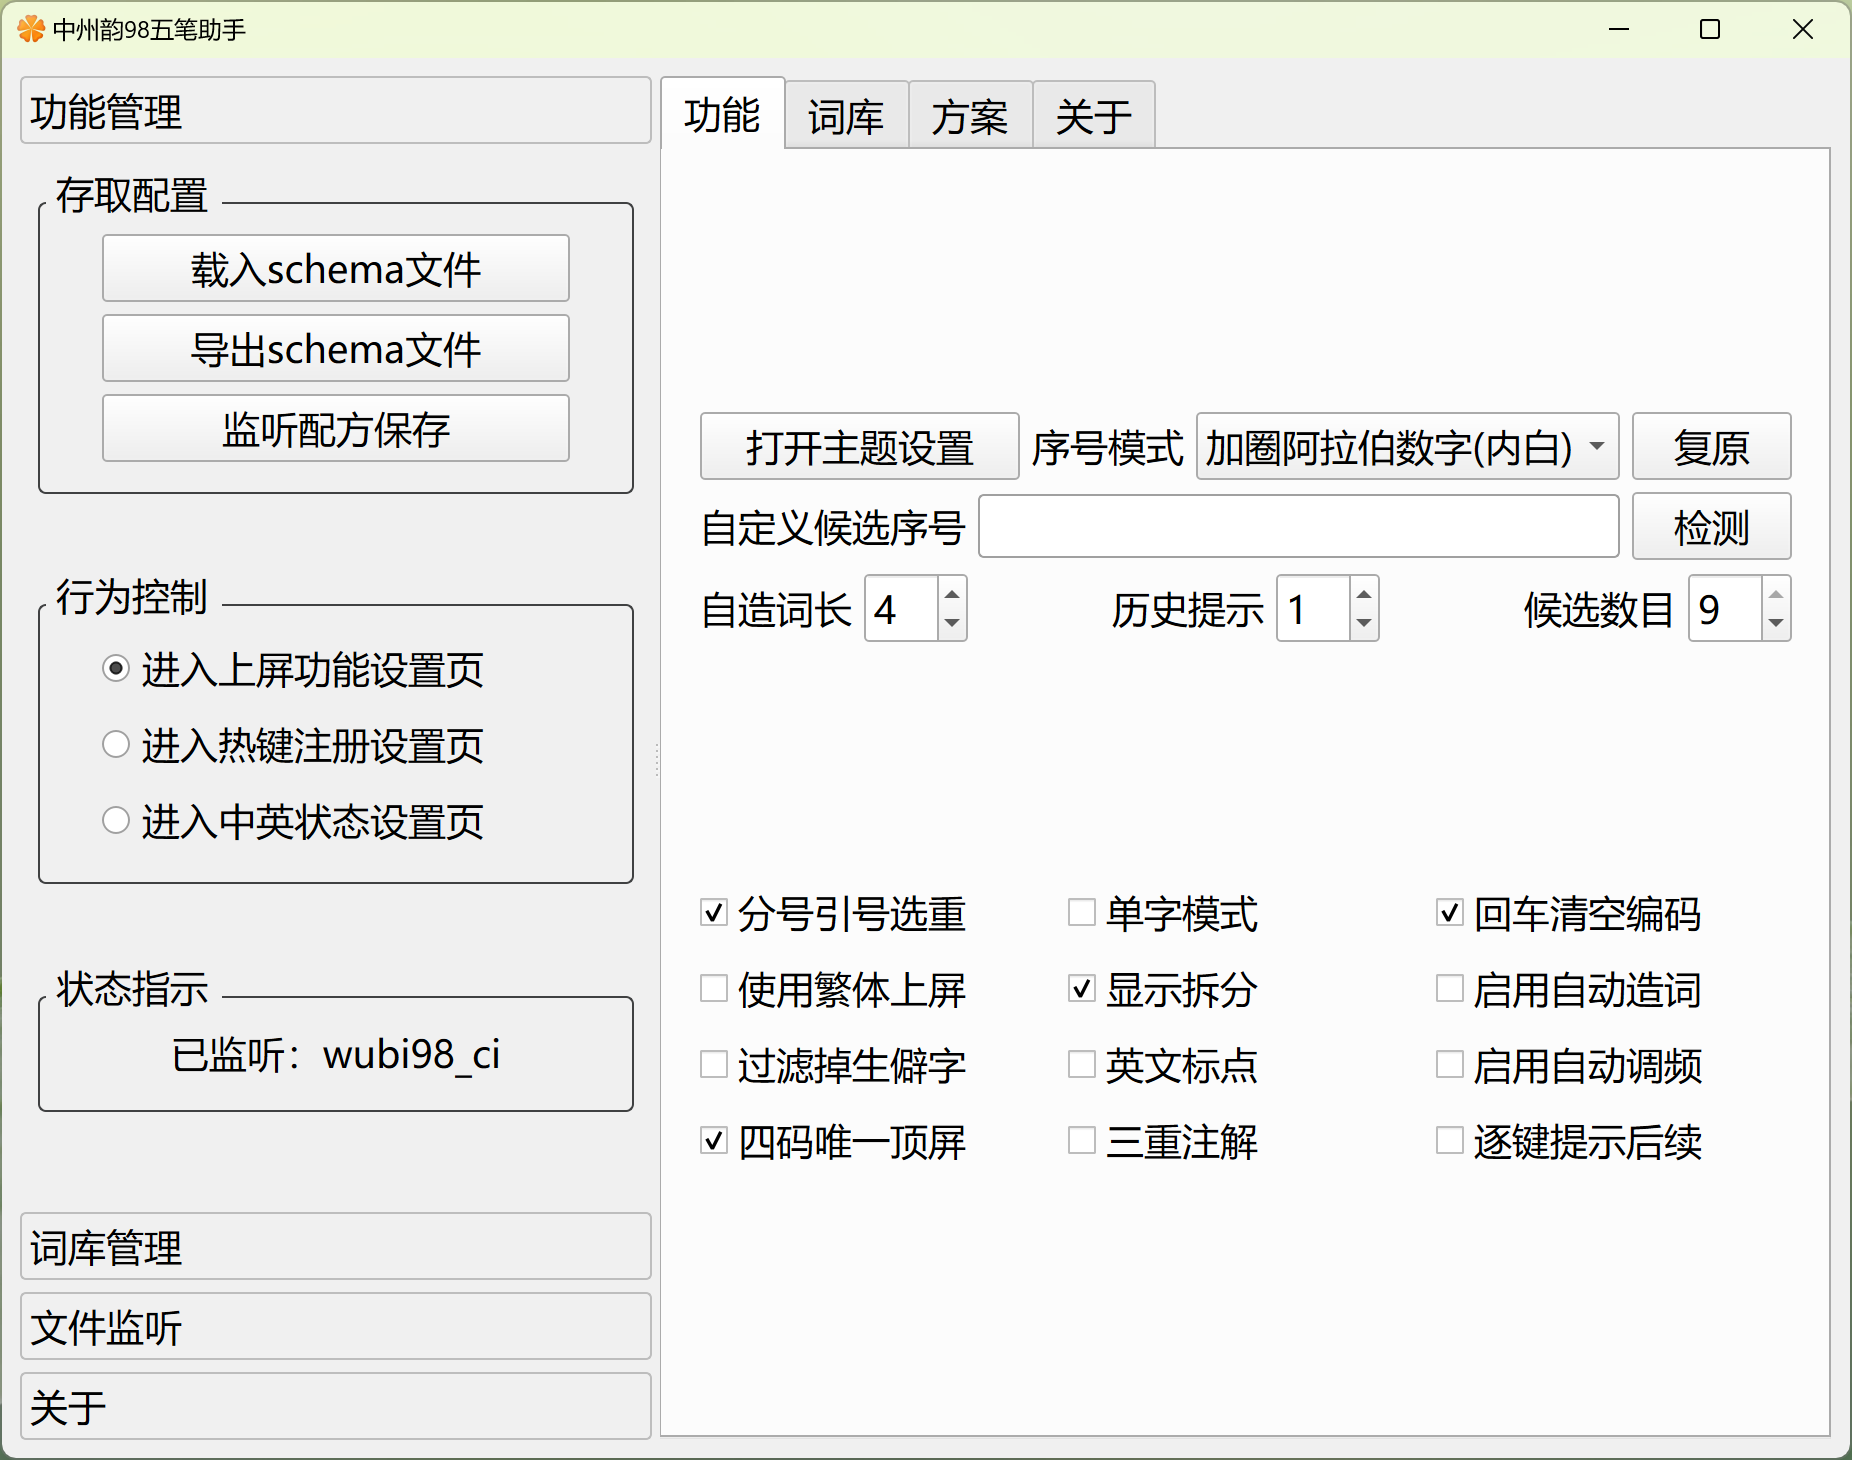Increase 自造词长 value with up arrow
Viewport: 1852px width, 1460px height.
[x=952, y=594]
